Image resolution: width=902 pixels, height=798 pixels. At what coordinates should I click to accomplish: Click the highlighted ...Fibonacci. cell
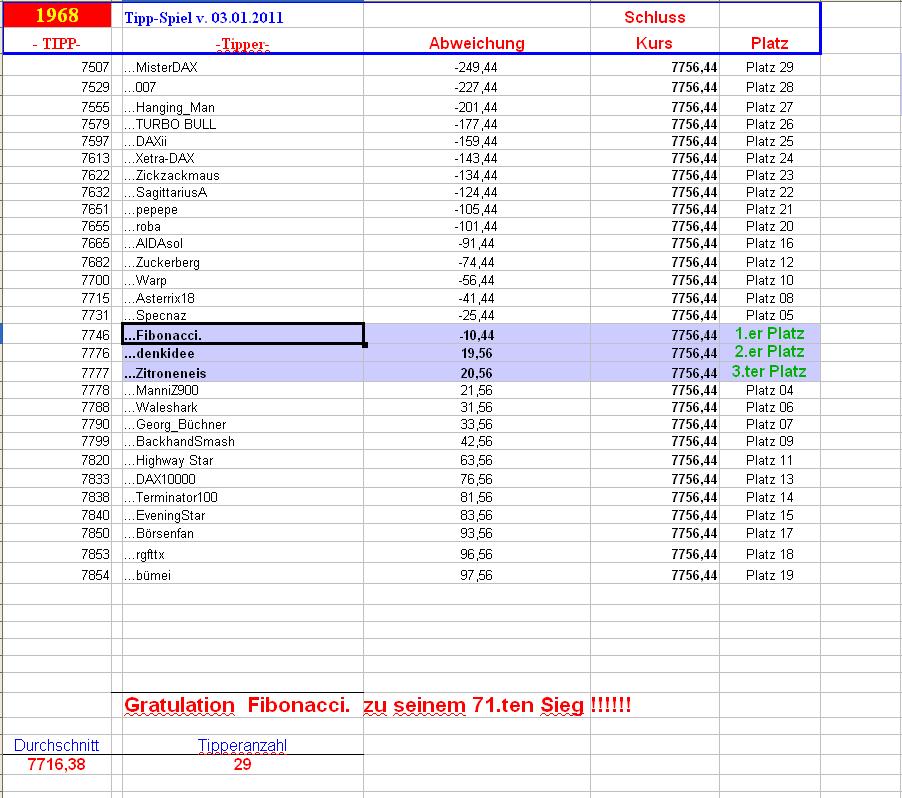point(243,335)
